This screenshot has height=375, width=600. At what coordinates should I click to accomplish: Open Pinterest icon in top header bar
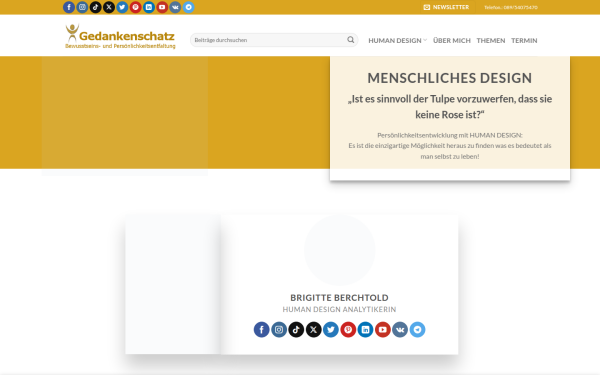click(x=135, y=7)
